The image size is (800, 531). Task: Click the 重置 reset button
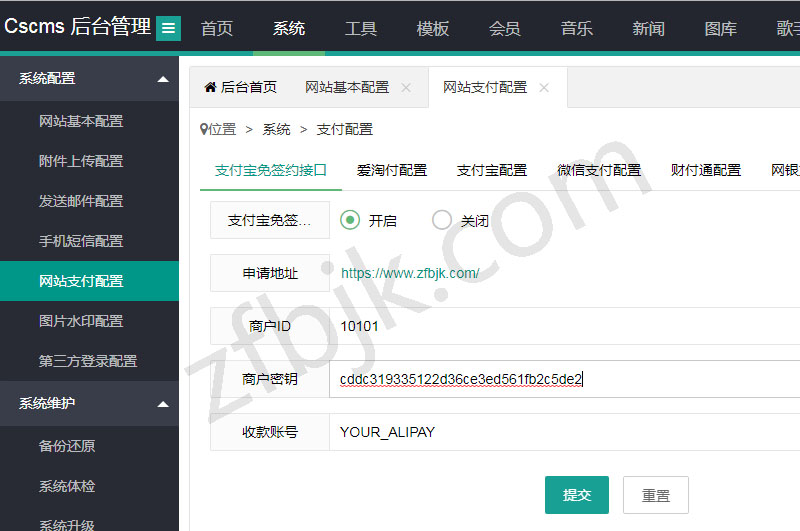point(656,495)
